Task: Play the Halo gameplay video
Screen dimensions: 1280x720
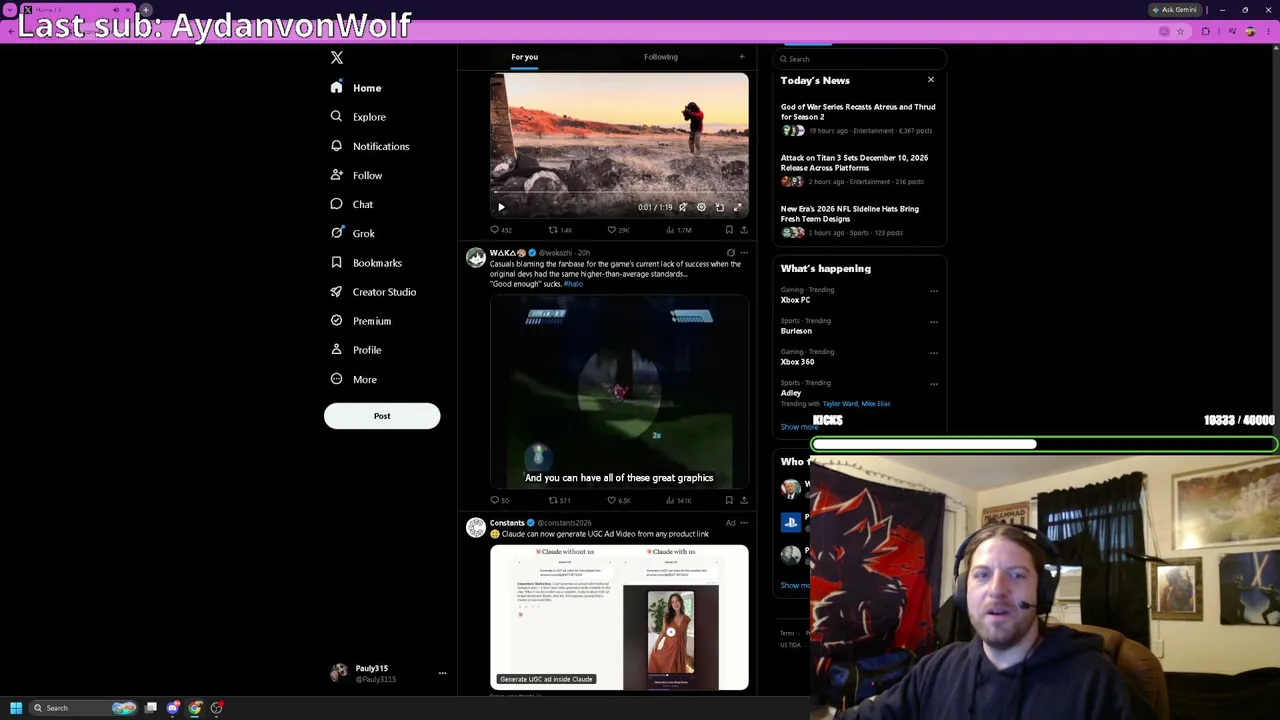Action: (619, 393)
